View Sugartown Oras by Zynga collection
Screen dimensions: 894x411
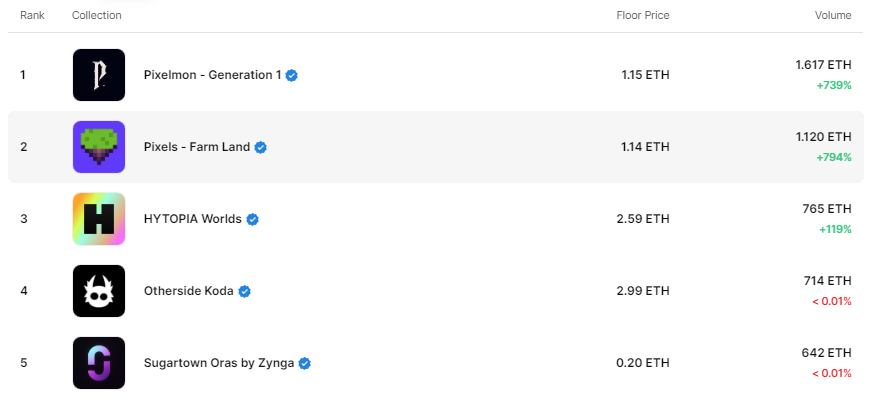point(219,363)
